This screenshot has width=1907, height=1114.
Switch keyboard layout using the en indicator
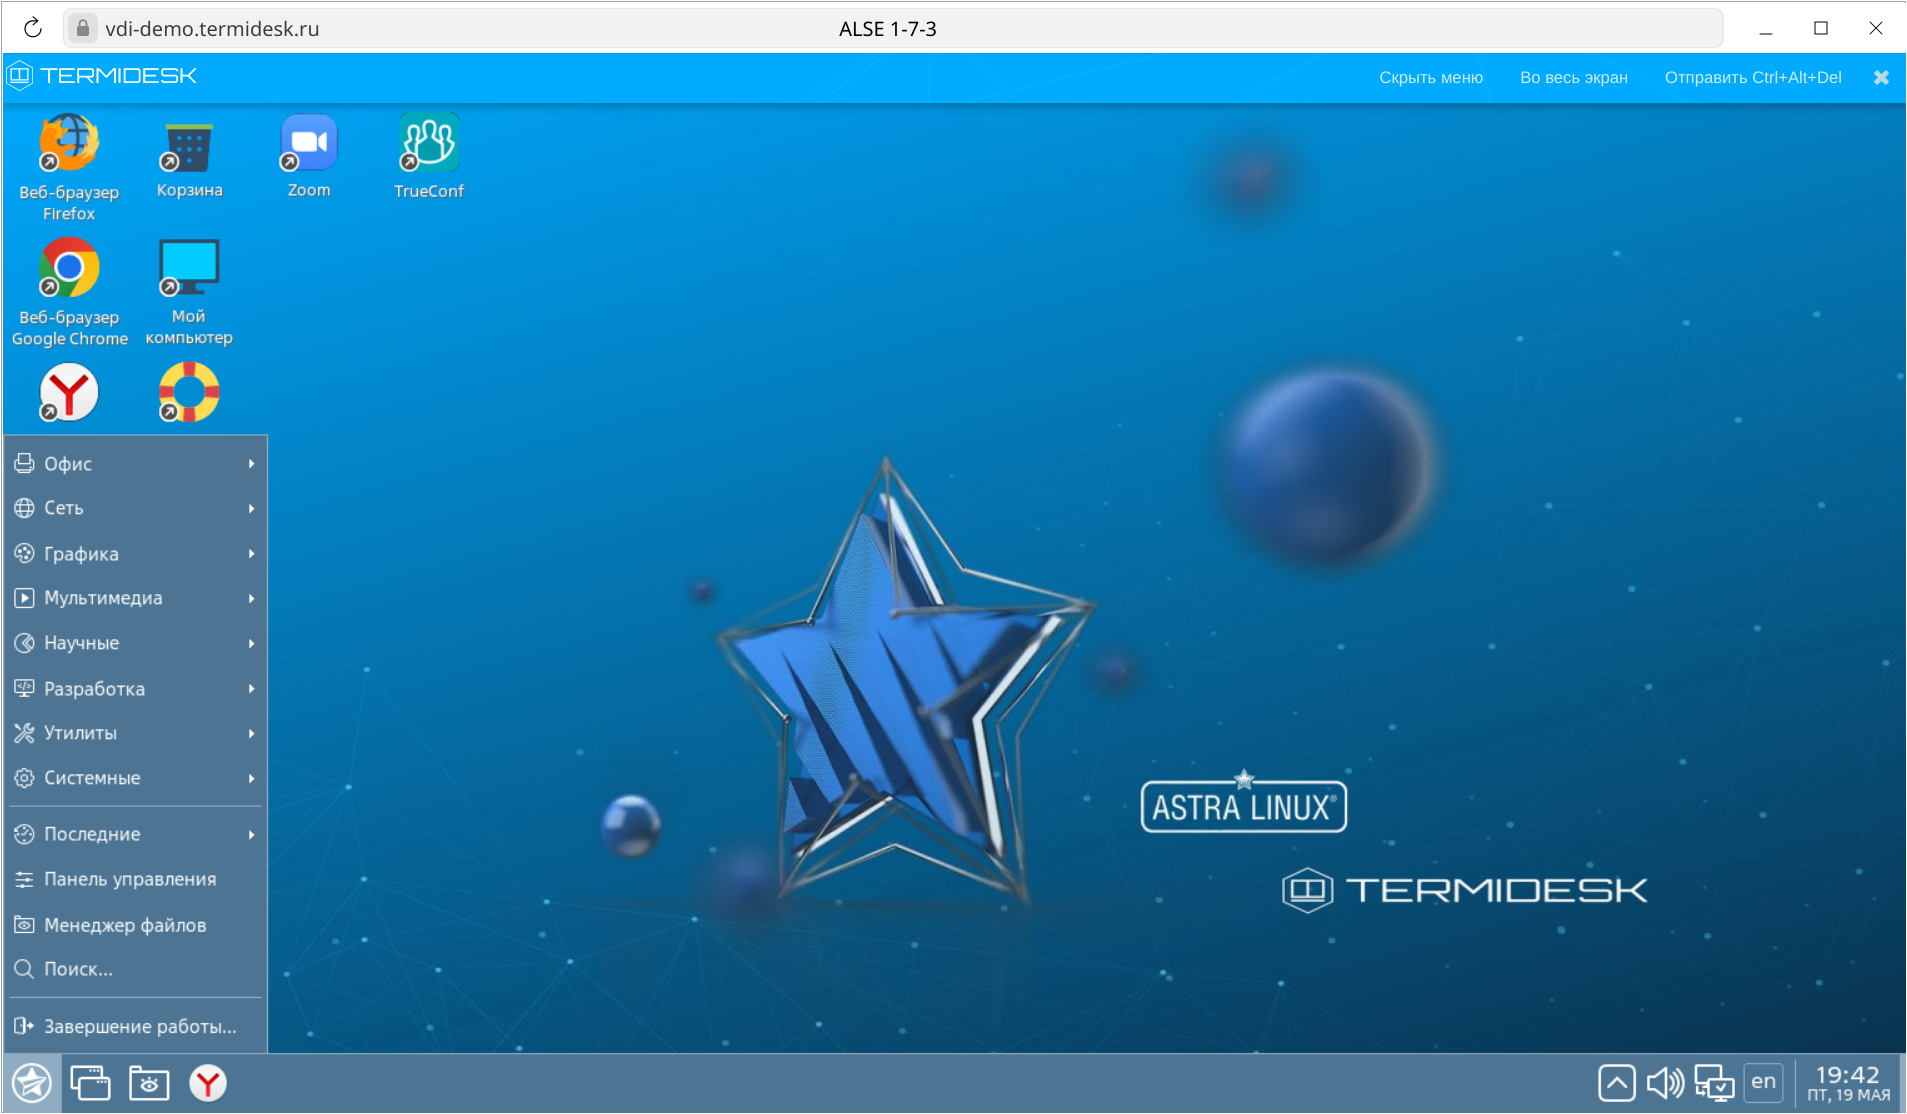coord(1763,1082)
